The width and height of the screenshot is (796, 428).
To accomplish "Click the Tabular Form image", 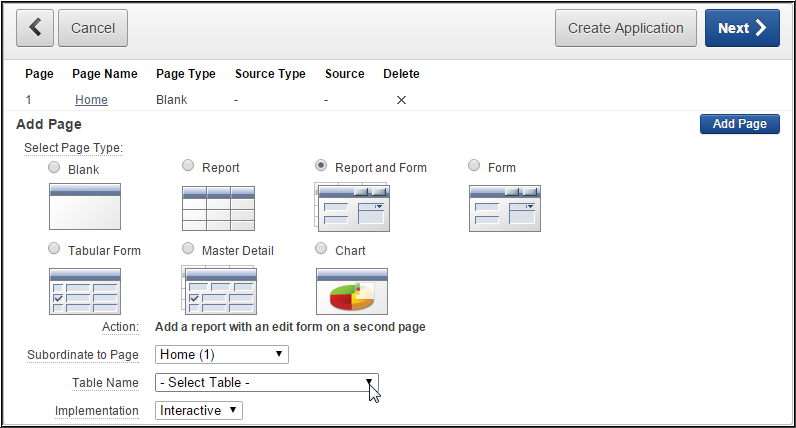I will [85, 291].
